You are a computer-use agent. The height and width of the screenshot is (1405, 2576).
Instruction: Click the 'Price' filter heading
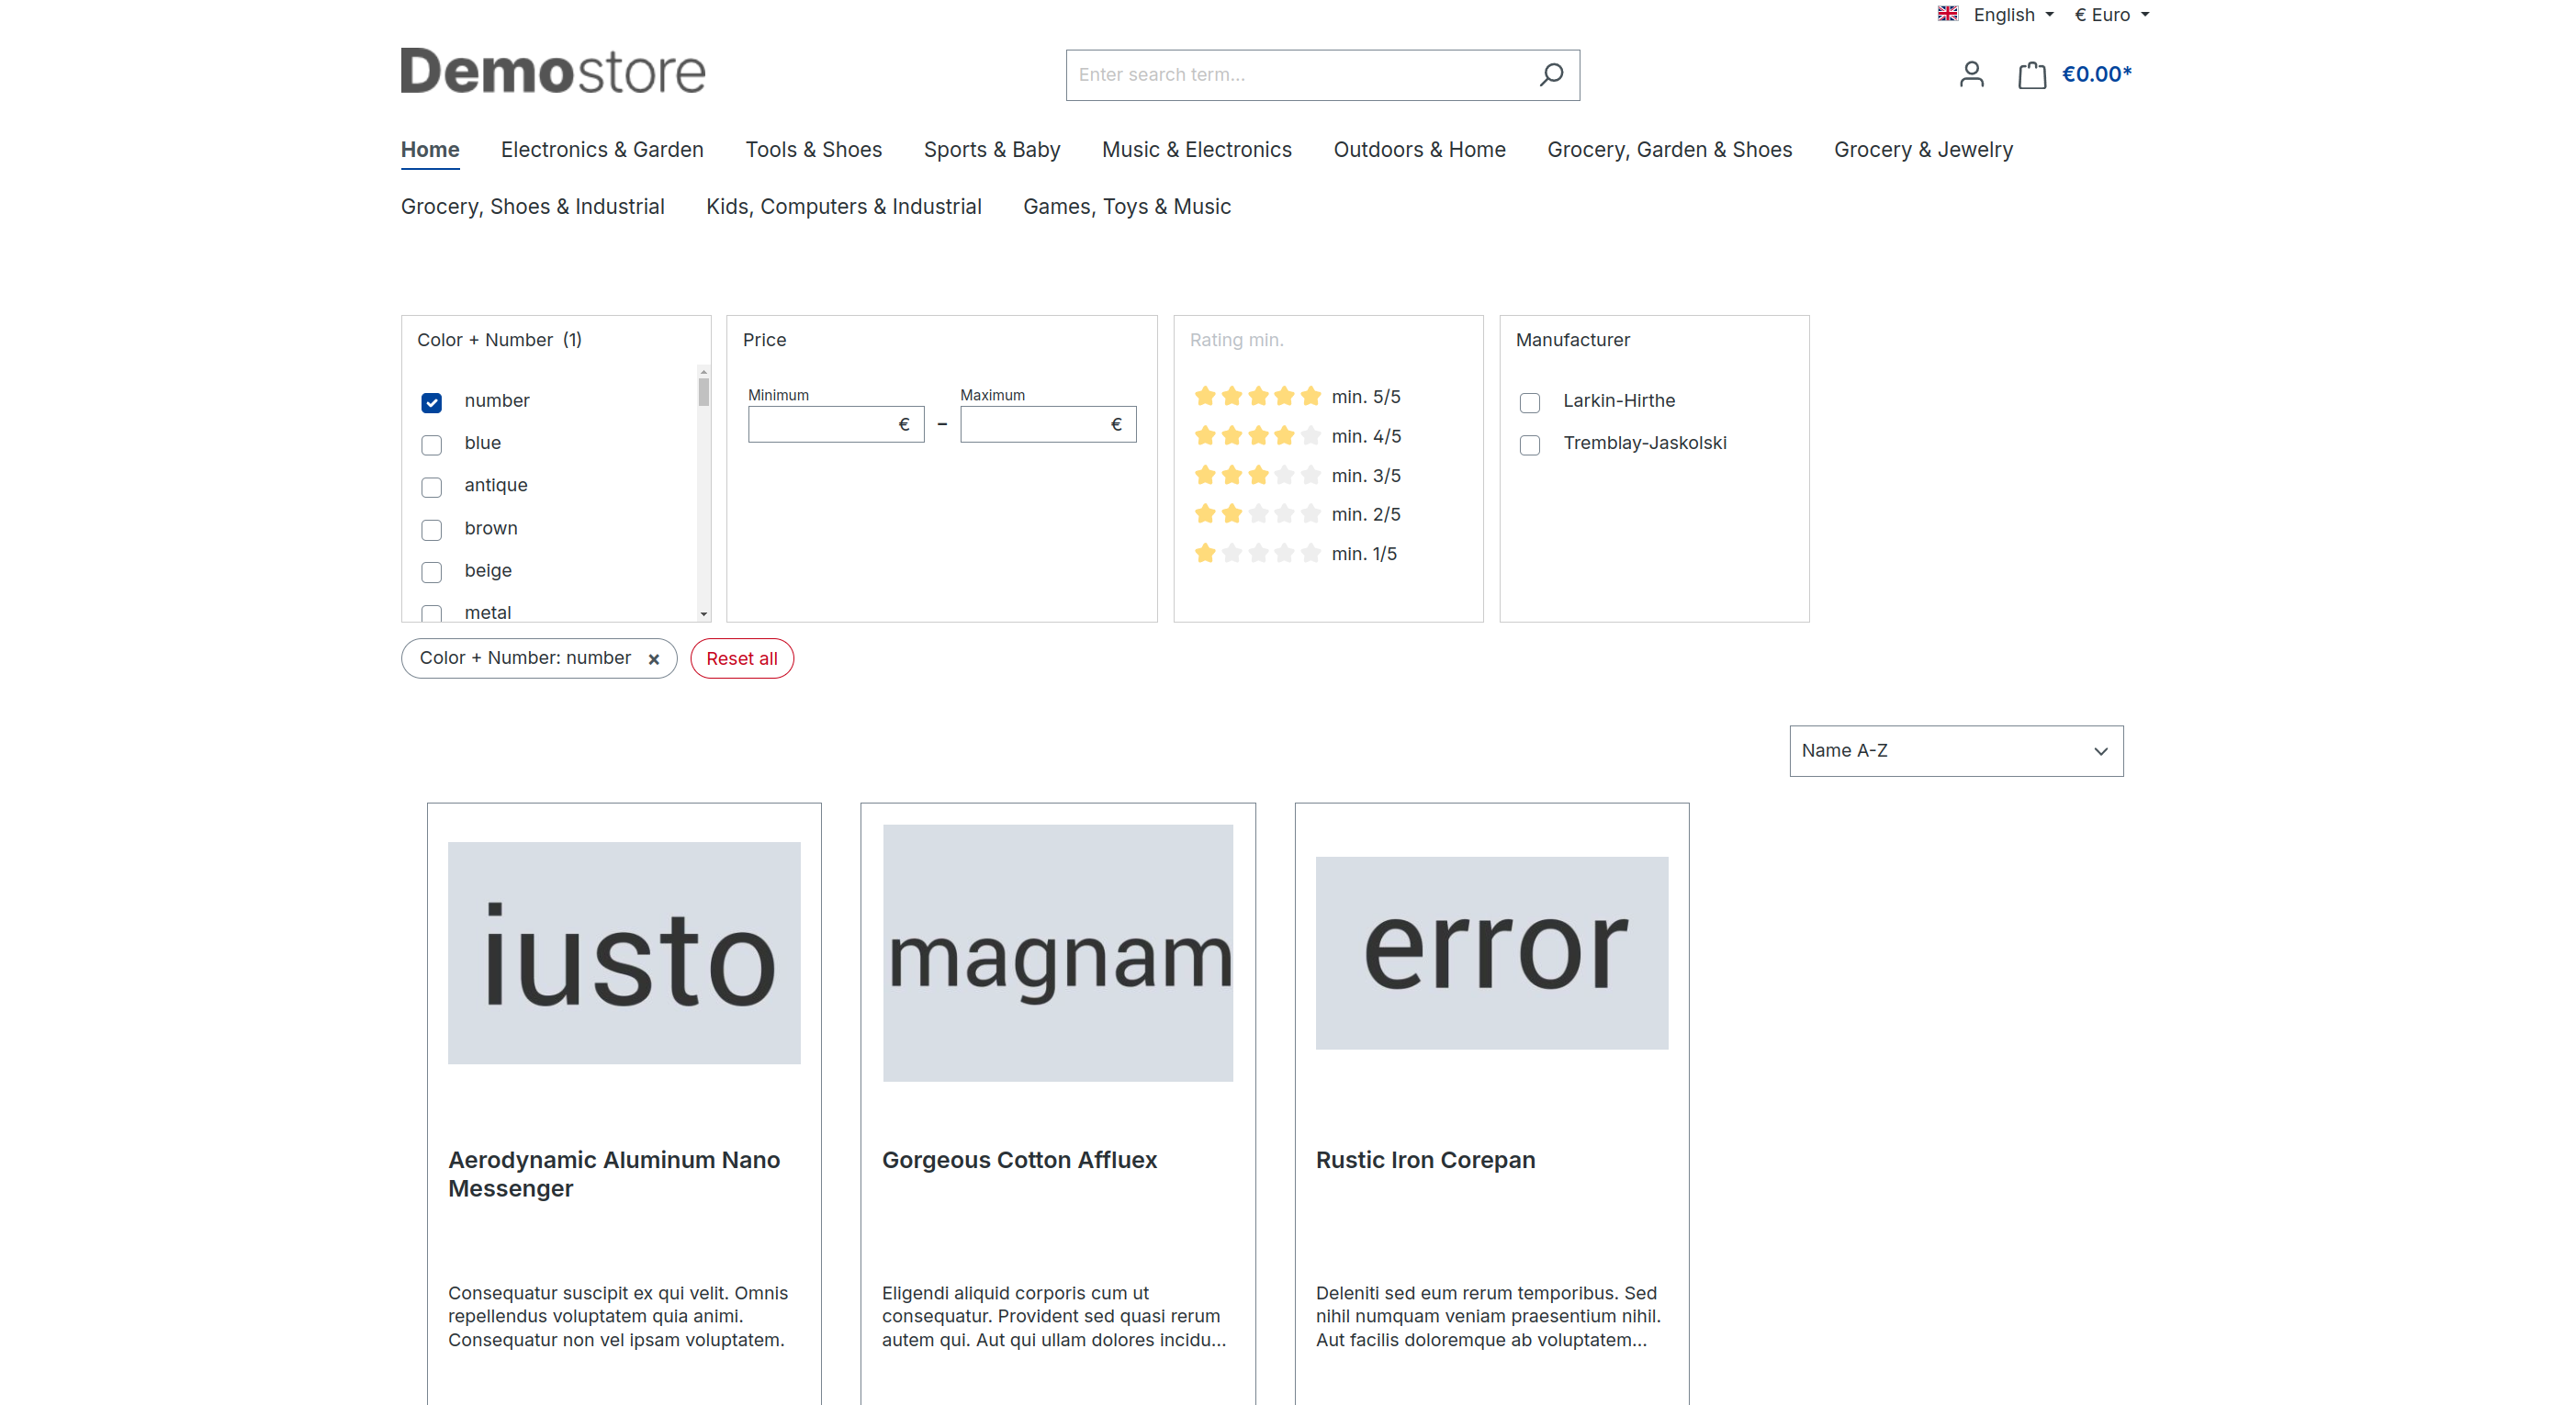pyautogui.click(x=764, y=340)
